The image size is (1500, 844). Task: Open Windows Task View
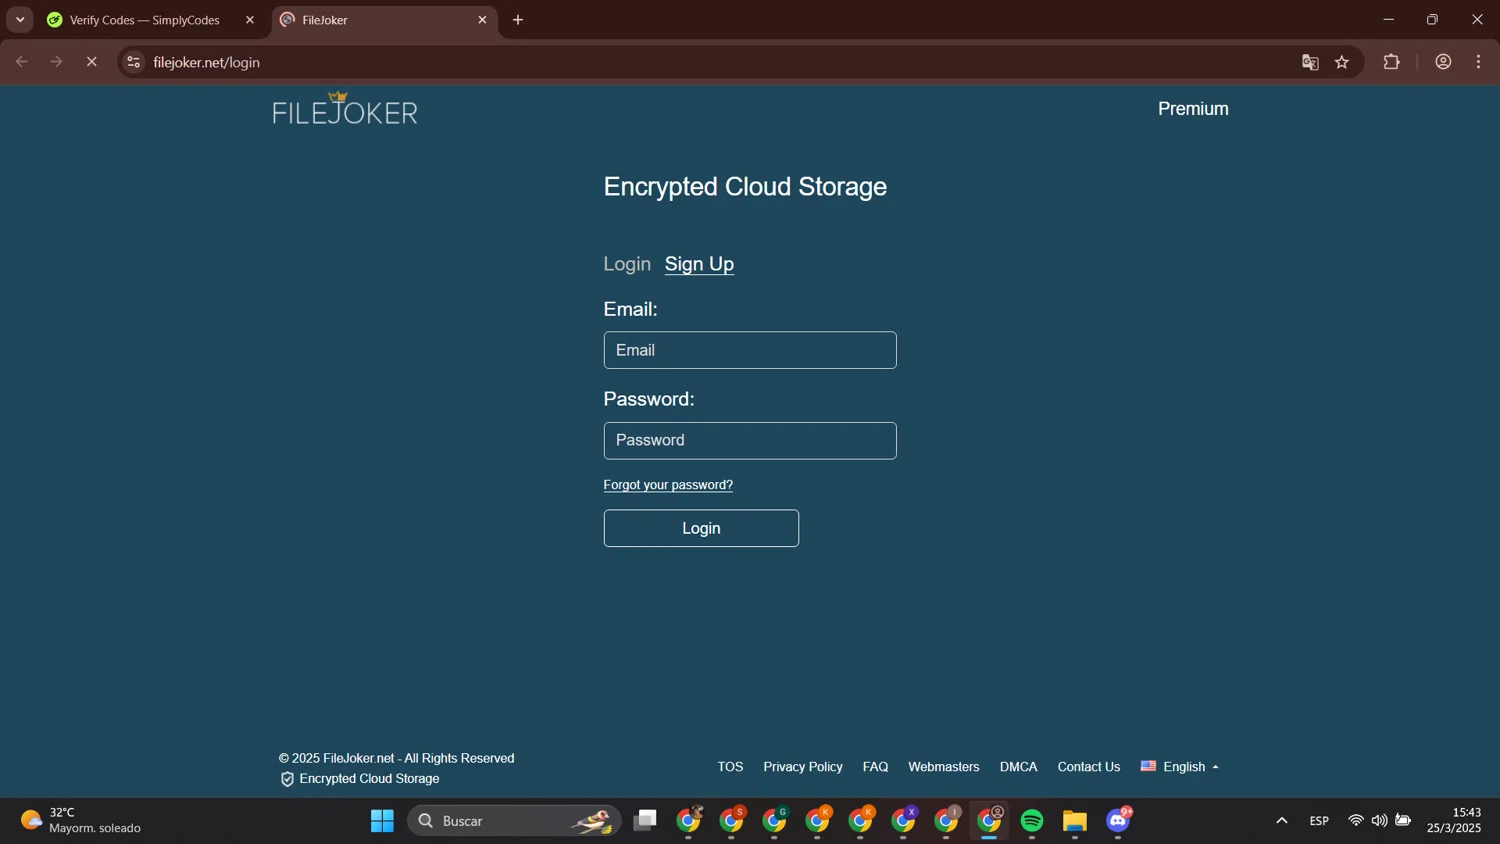[x=646, y=821]
